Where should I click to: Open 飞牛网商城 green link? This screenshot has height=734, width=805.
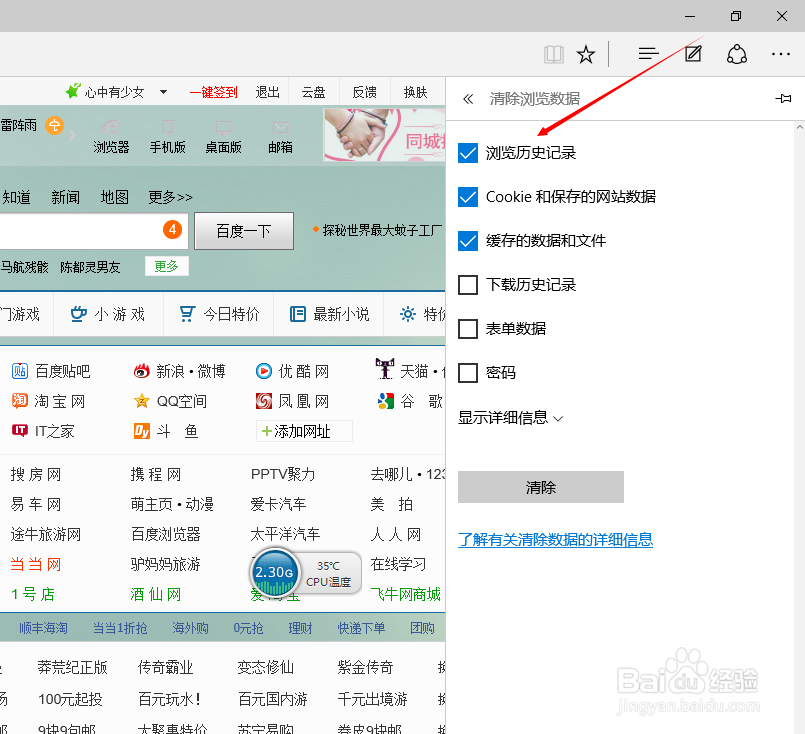pyautogui.click(x=406, y=594)
